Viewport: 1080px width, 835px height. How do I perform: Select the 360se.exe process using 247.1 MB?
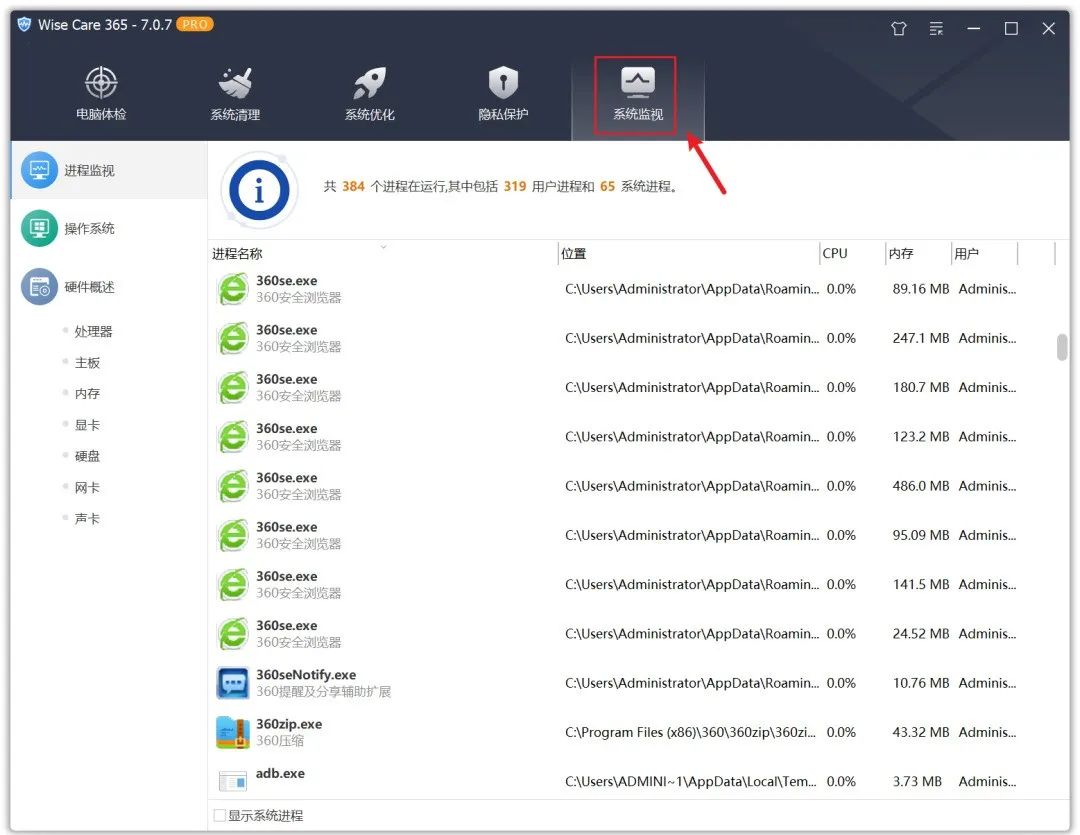tap(631, 338)
